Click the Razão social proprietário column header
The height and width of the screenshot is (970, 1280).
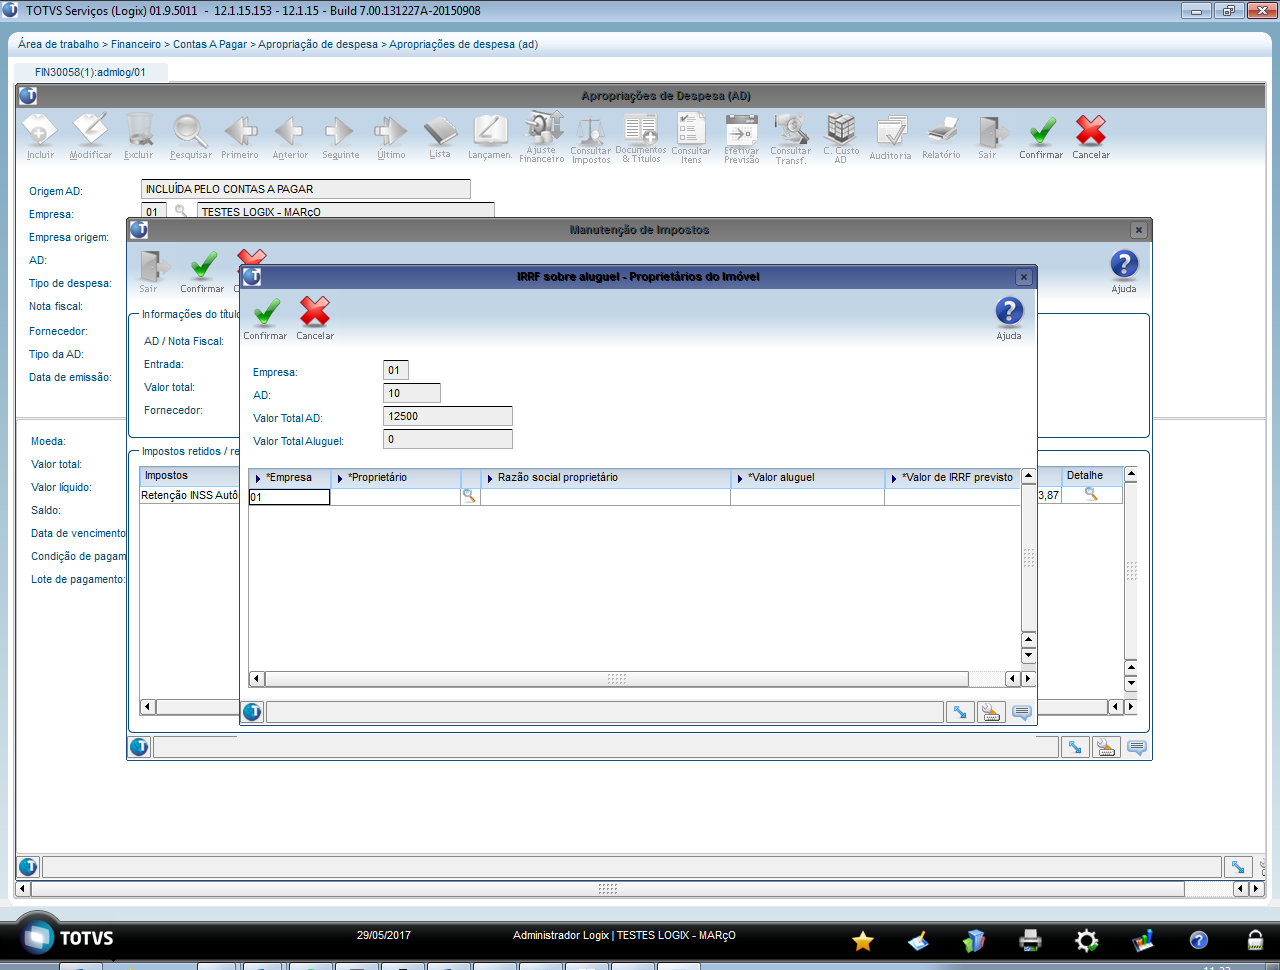[606, 478]
